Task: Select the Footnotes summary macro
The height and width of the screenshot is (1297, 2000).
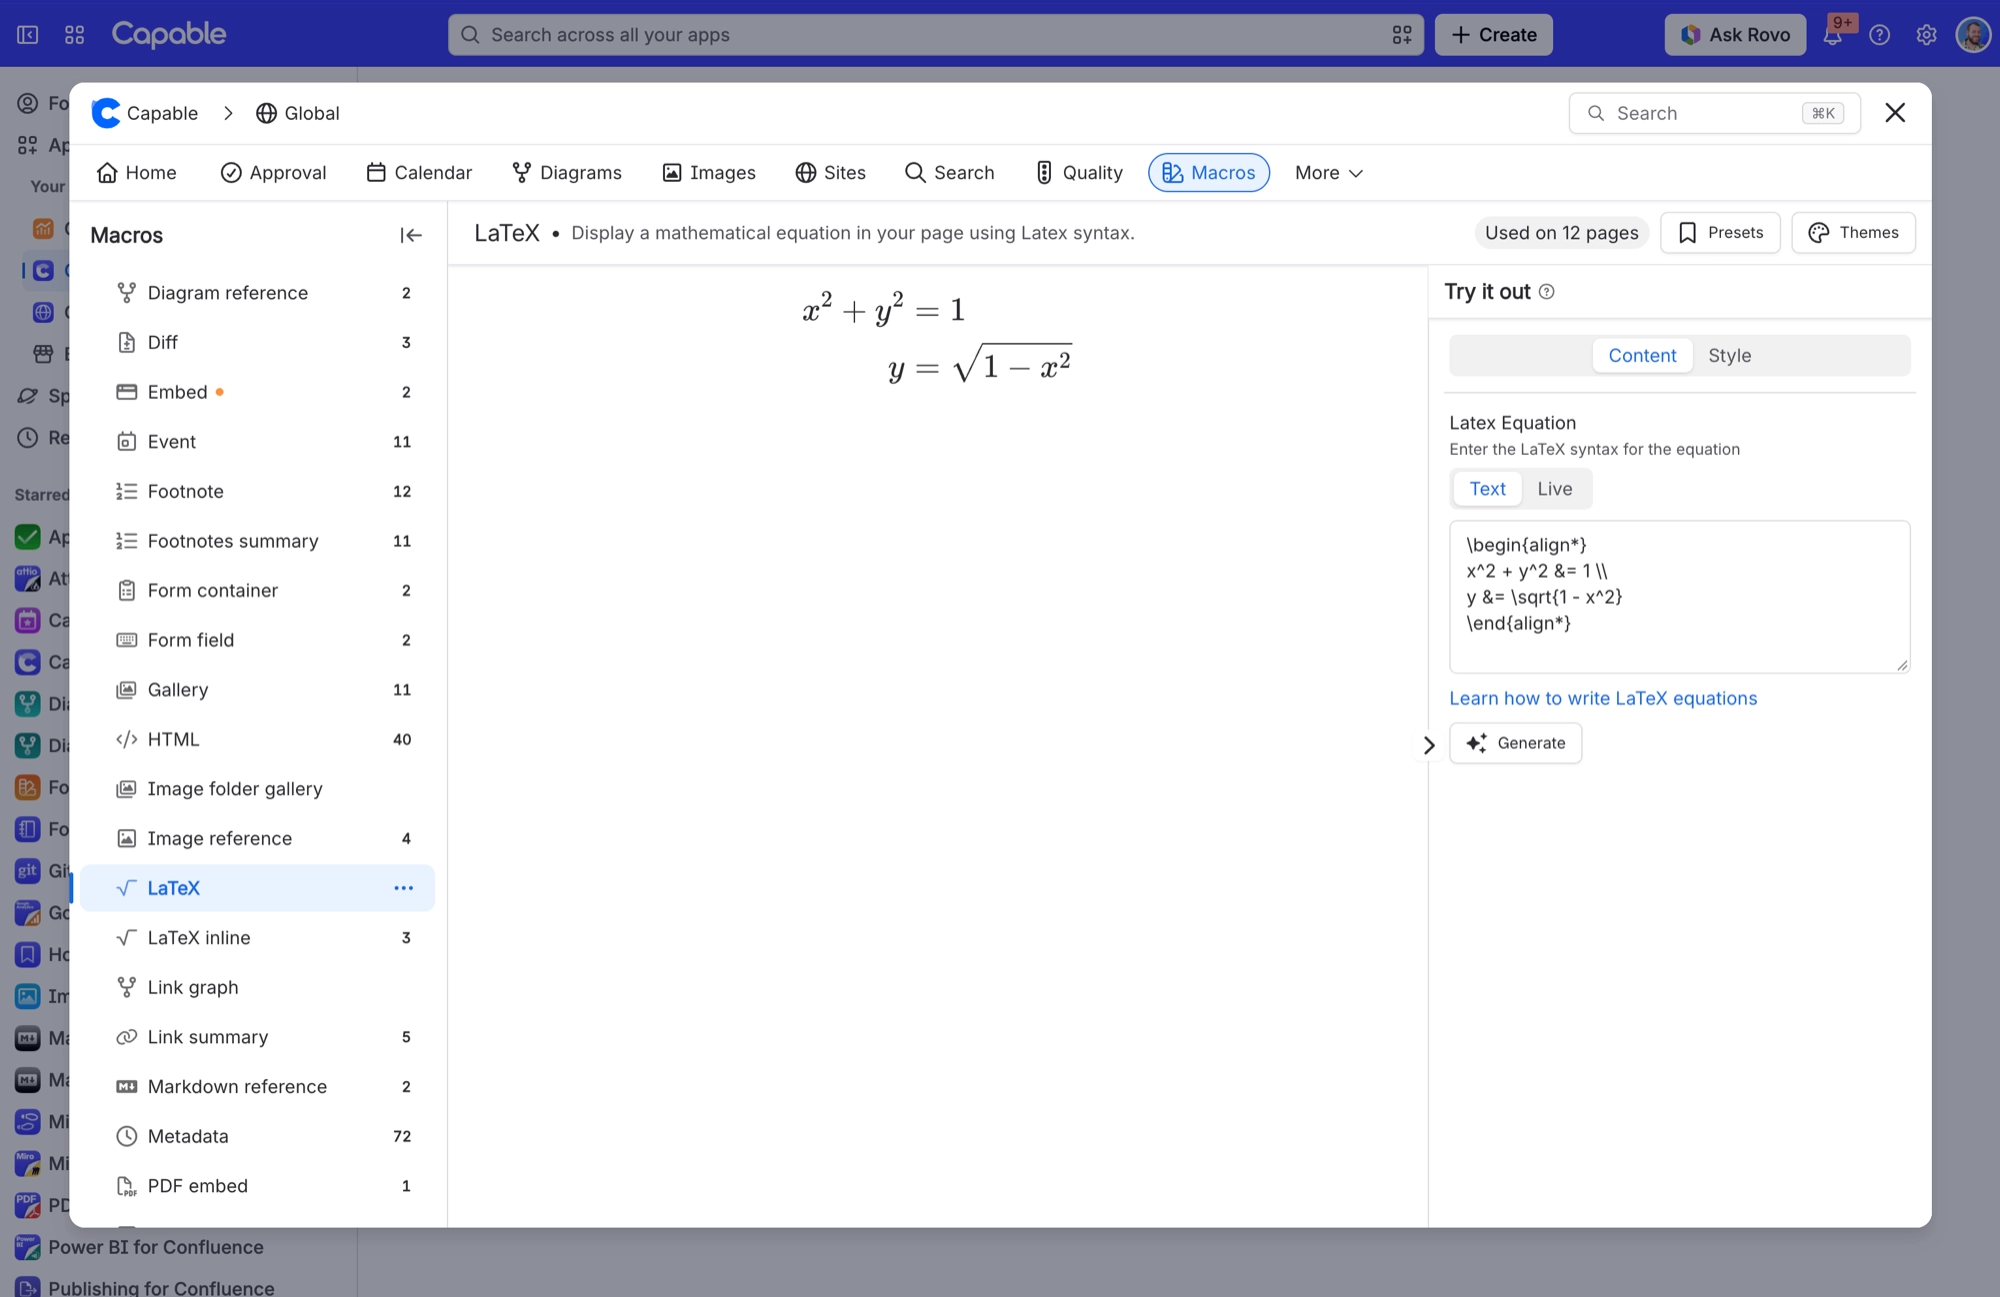Action: click(x=258, y=541)
